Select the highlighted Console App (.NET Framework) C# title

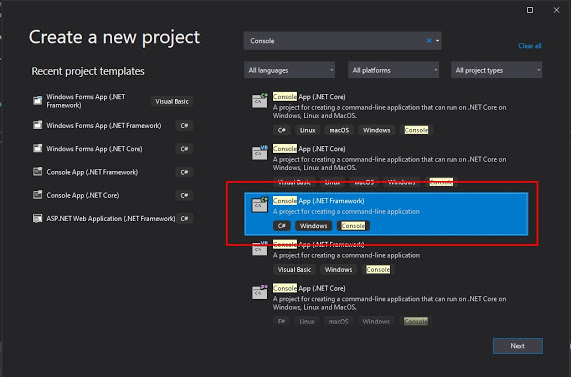(x=319, y=201)
